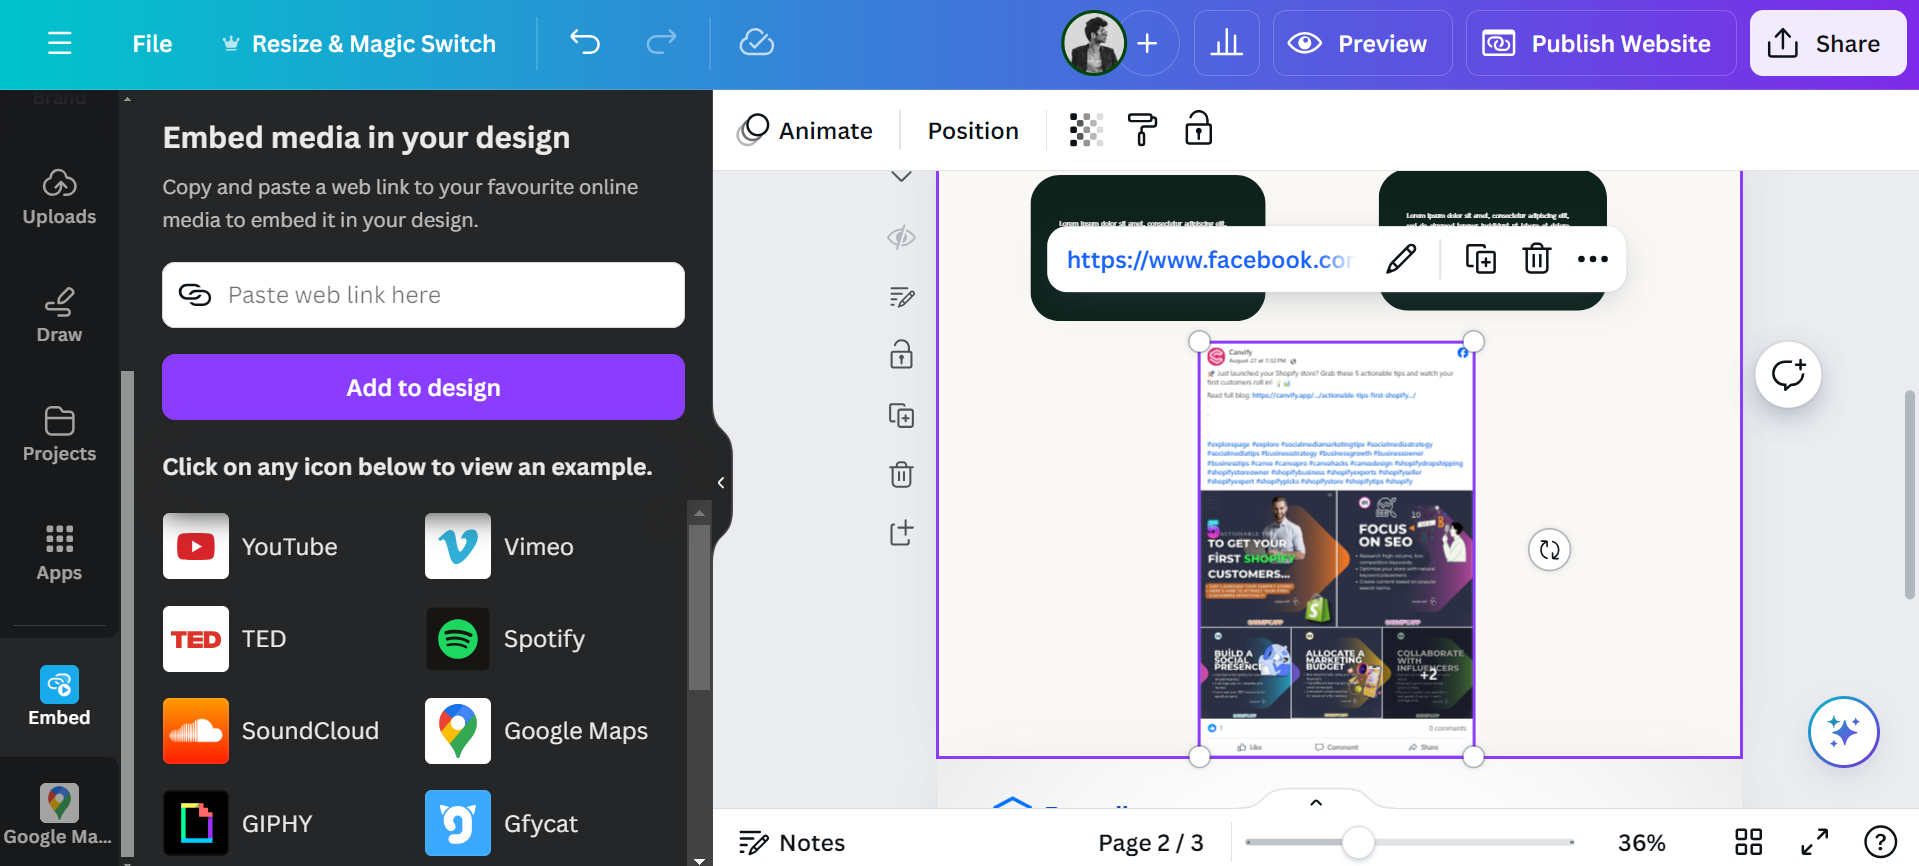Click the YouTube embed example icon
The width and height of the screenshot is (1919, 866).
196,546
